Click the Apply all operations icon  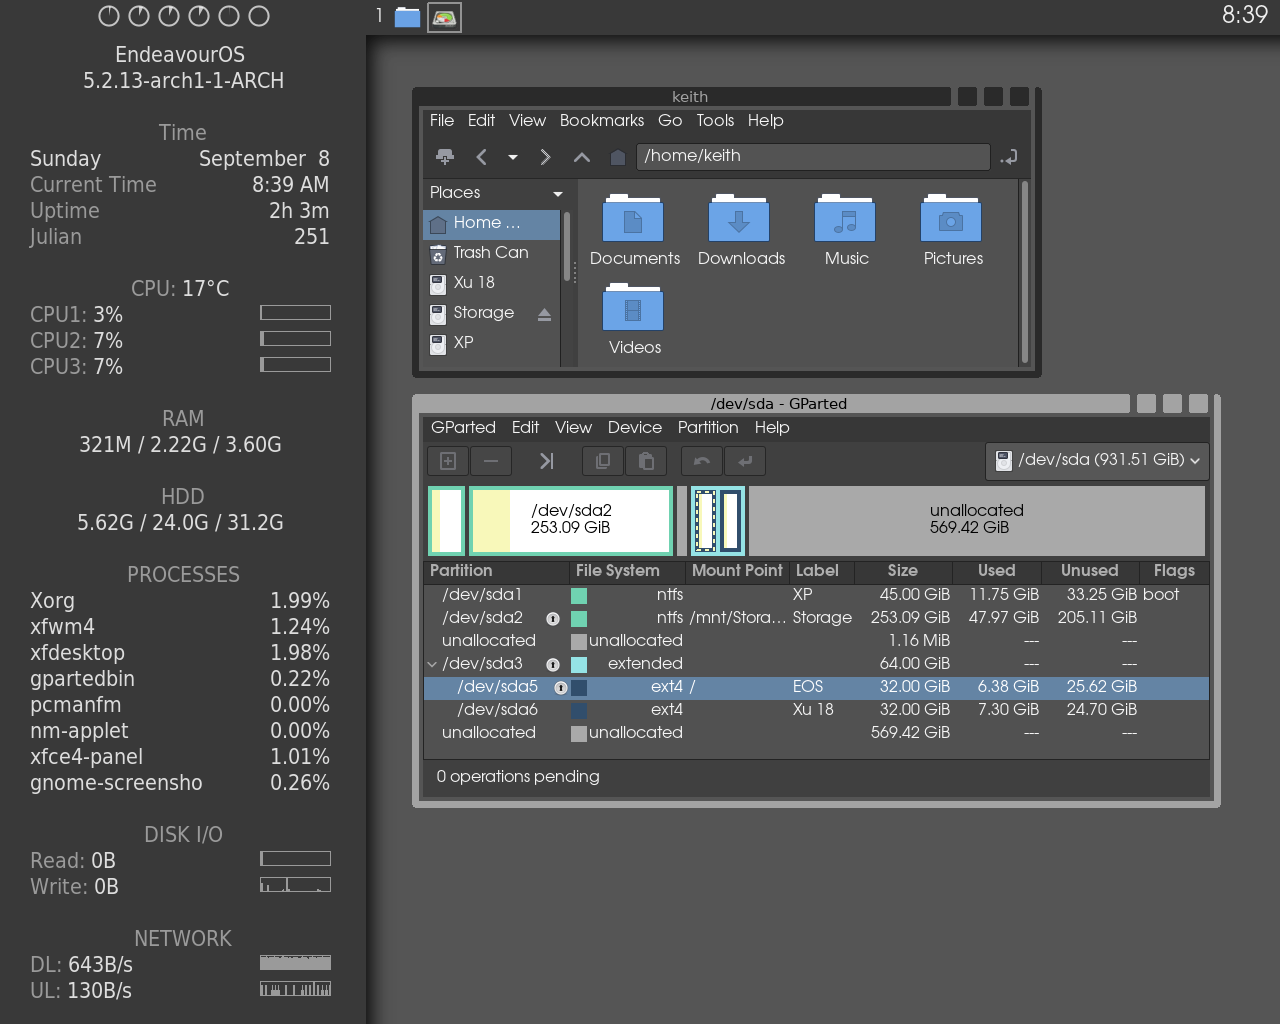pos(745,461)
